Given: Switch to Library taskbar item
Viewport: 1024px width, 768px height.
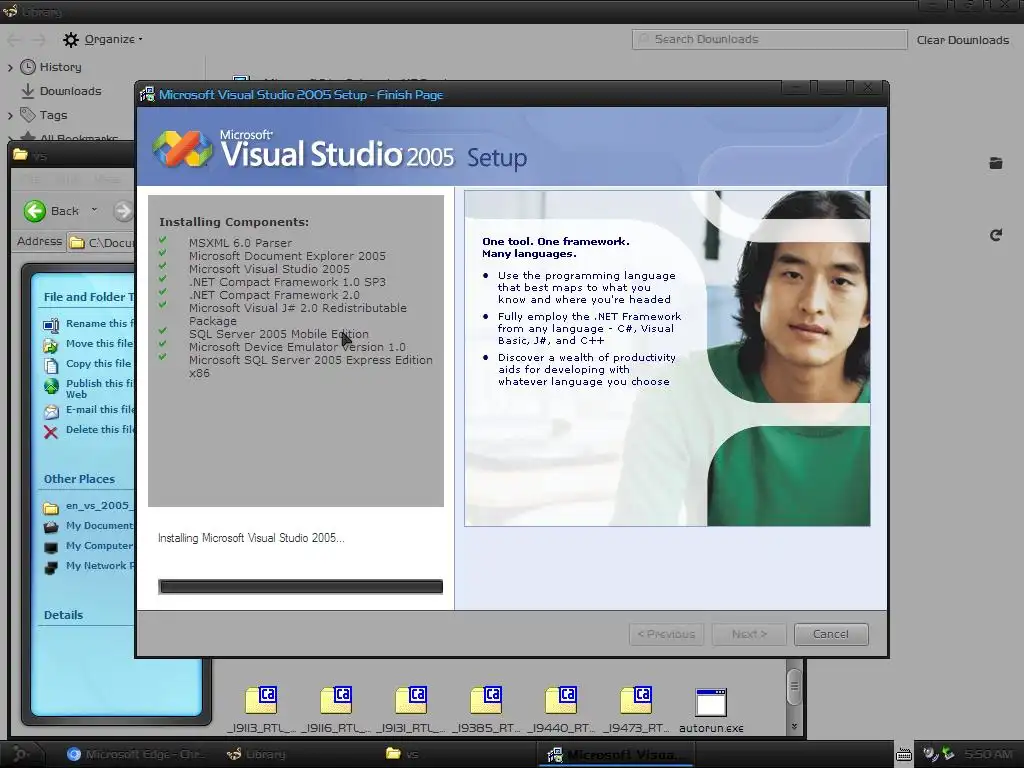Looking at the screenshot, I should tap(256, 754).
